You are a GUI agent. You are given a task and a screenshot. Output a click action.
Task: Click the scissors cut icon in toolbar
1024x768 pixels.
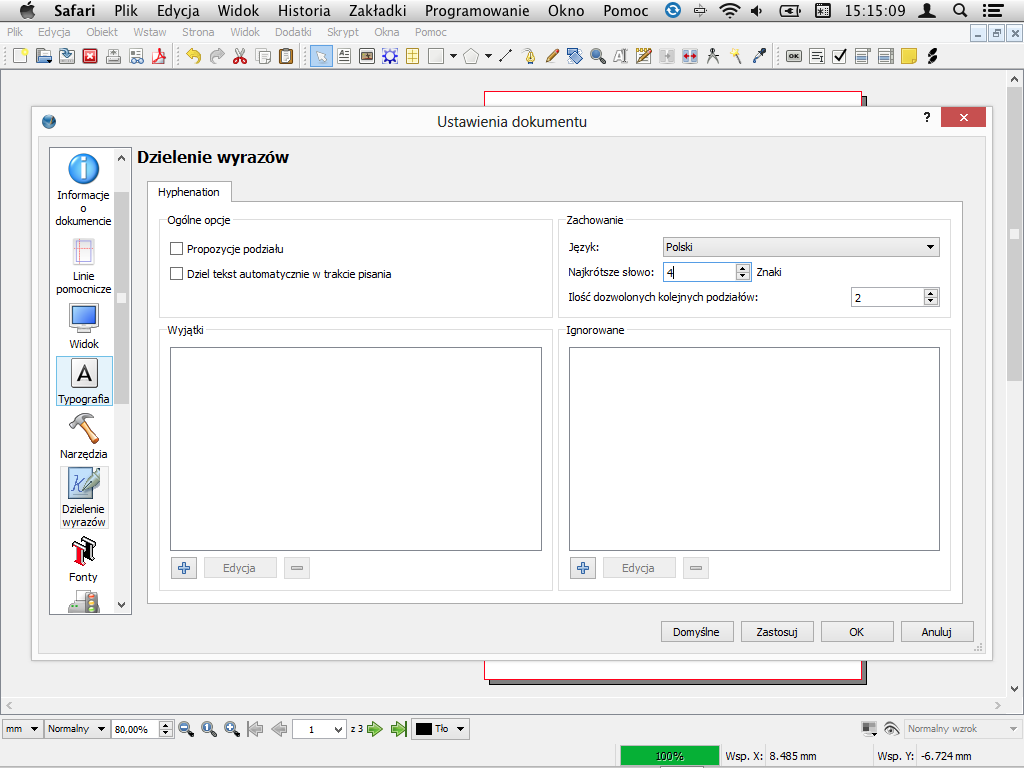tap(239, 56)
